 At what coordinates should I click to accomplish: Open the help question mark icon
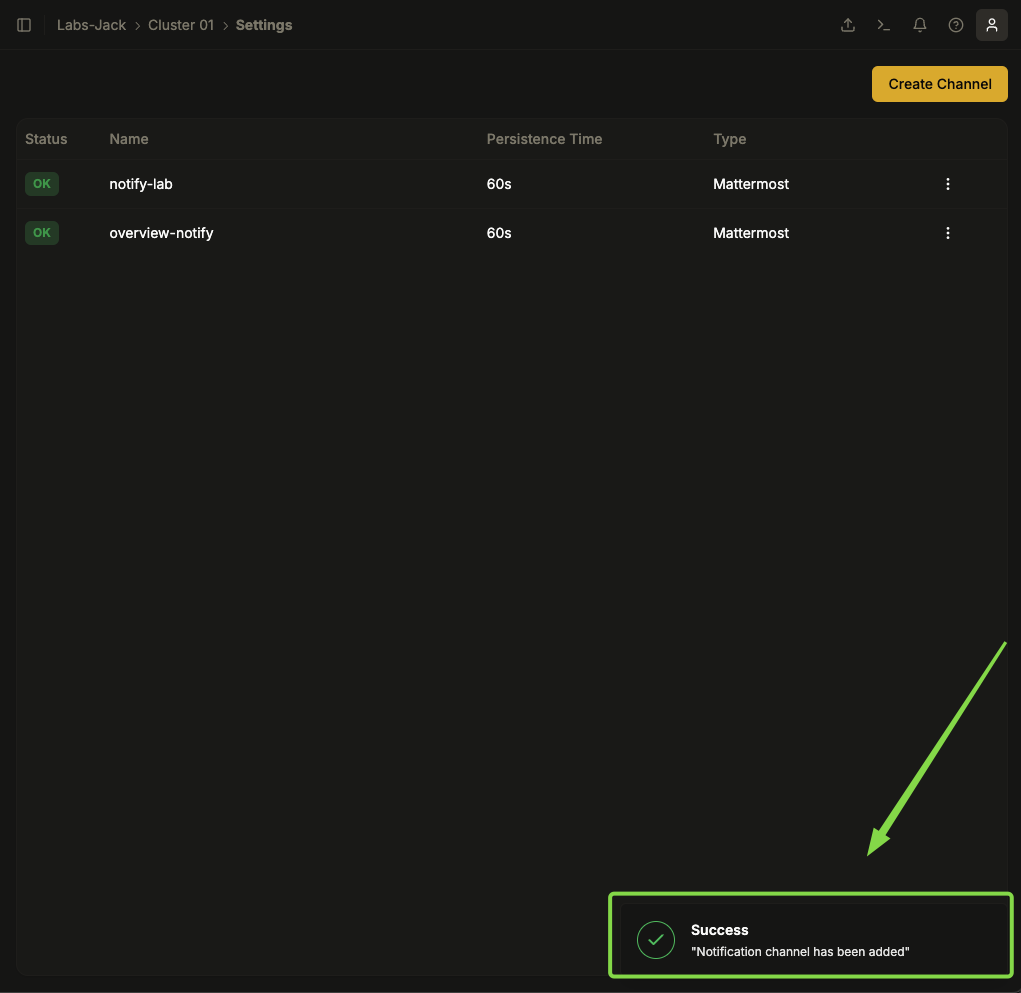(955, 25)
